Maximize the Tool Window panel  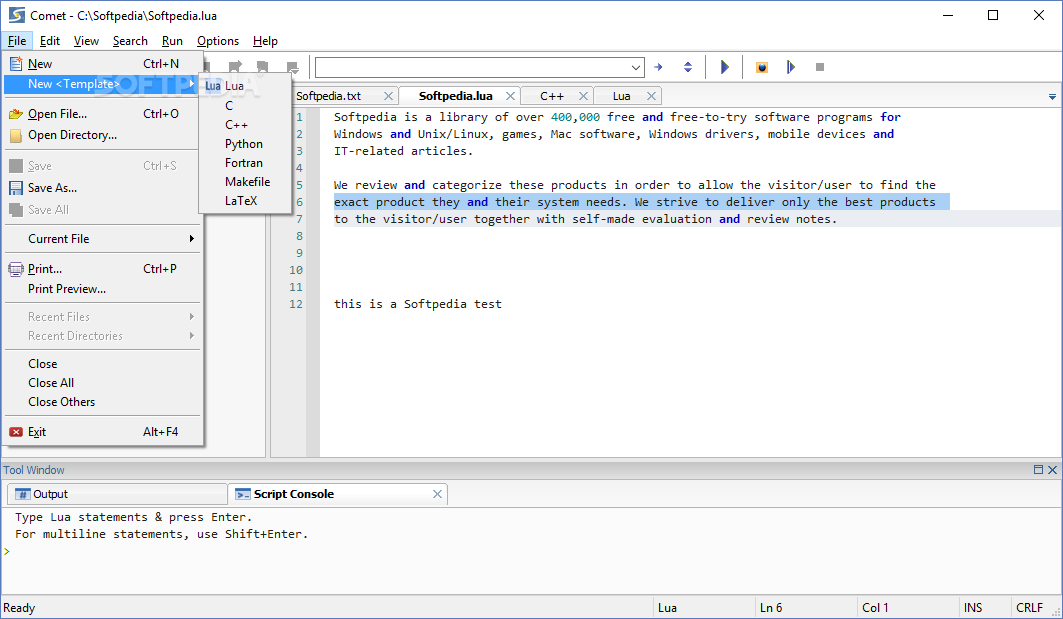tap(1038, 470)
